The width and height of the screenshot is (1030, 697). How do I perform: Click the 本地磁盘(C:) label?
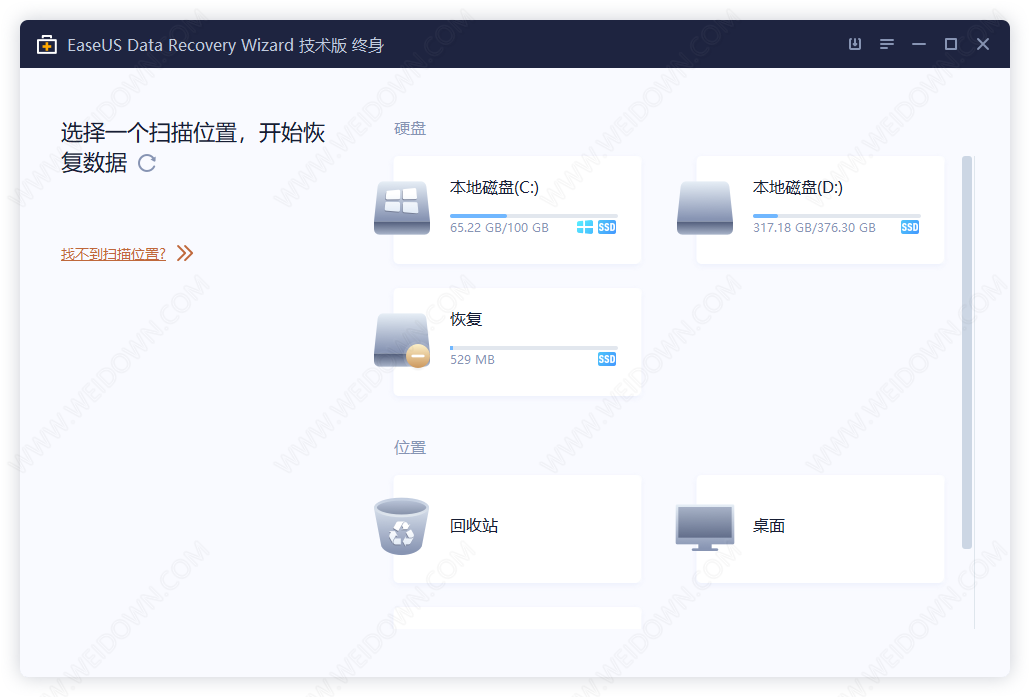[x=494, y=188]
